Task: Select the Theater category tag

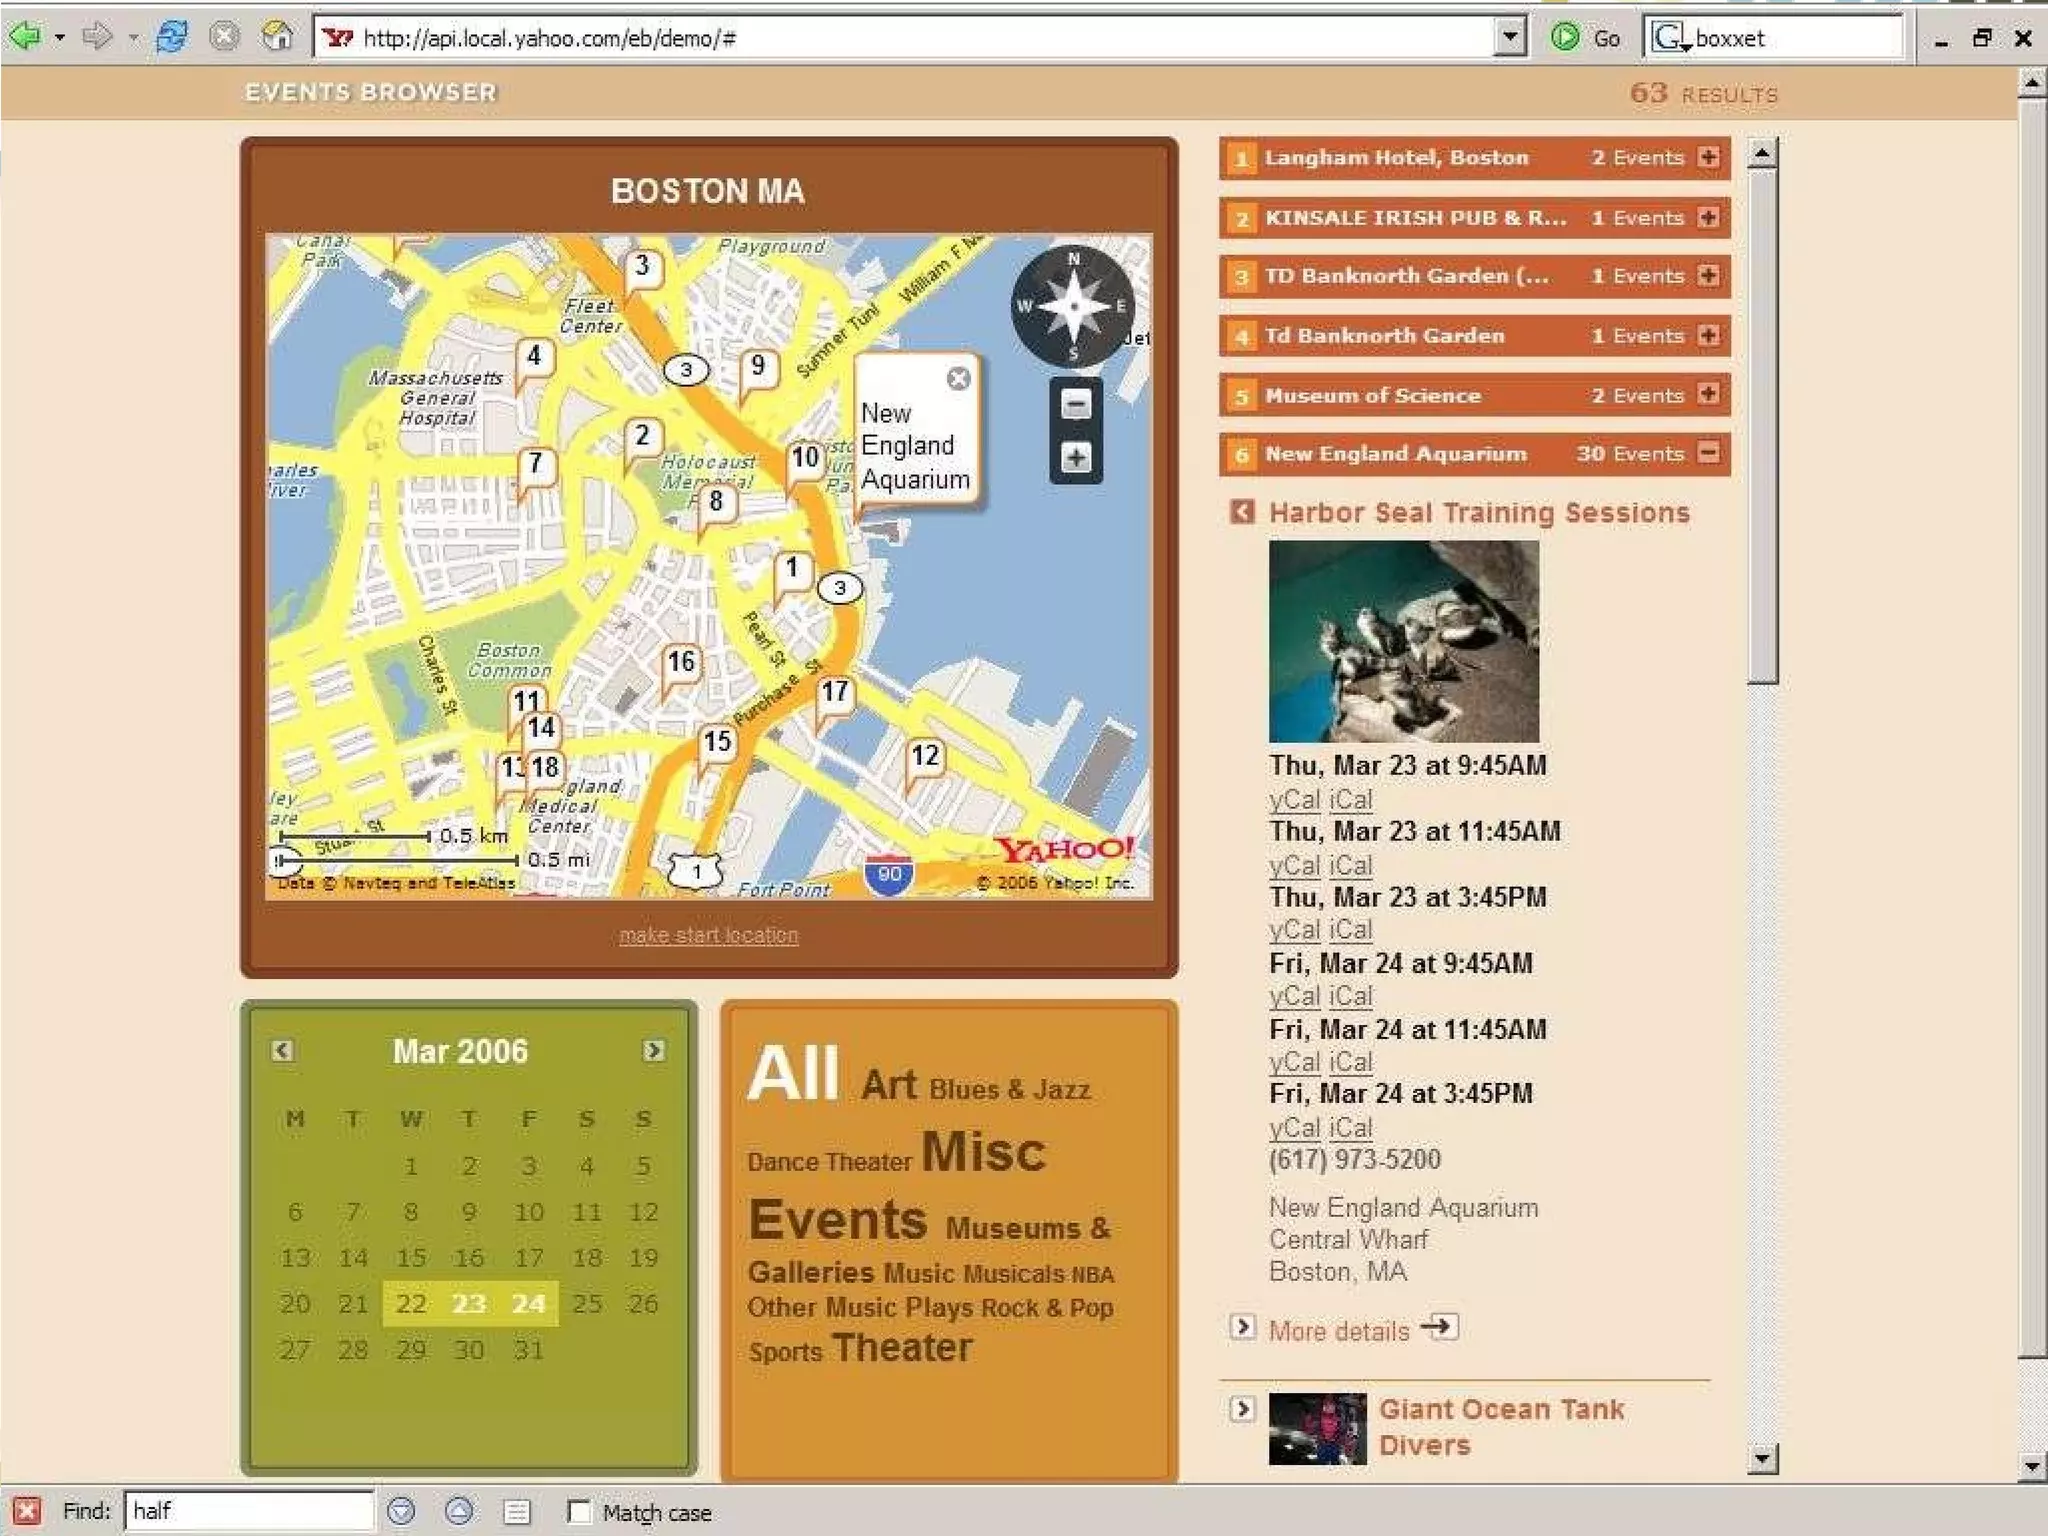Action: coord(901,1348)
